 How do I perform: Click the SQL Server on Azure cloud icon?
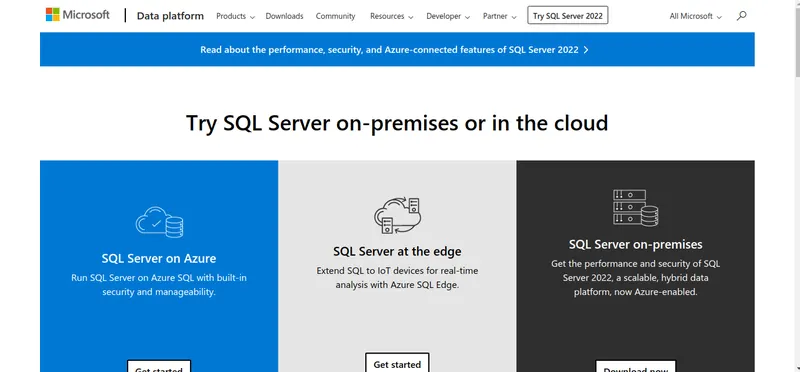[x=159, y=221]
